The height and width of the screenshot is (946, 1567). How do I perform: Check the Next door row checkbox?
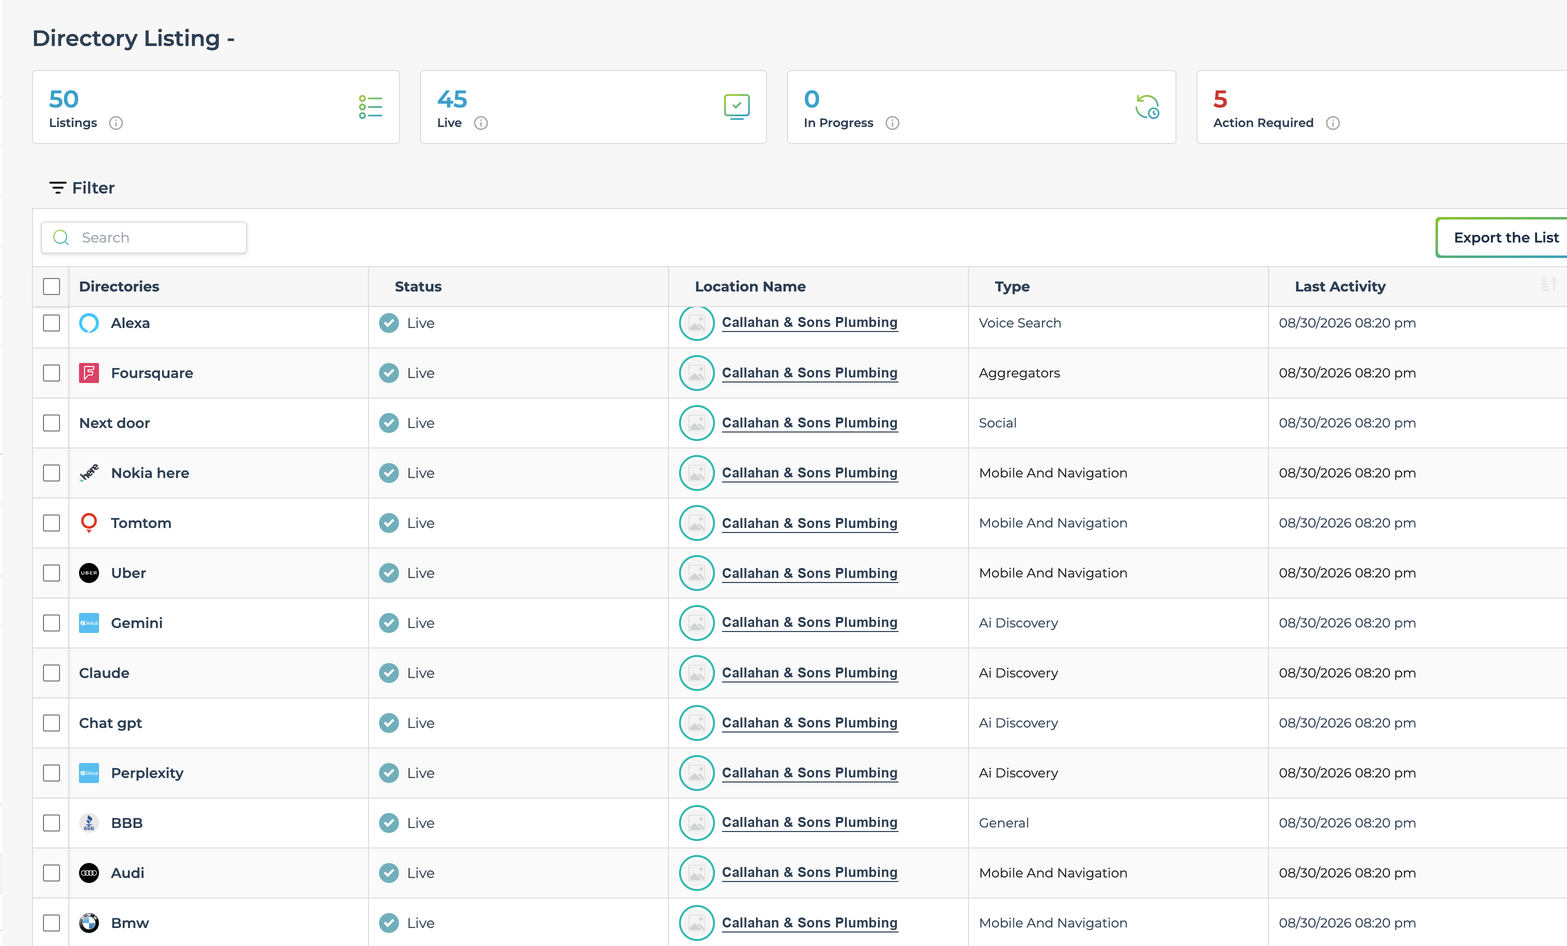pos(52,423)
